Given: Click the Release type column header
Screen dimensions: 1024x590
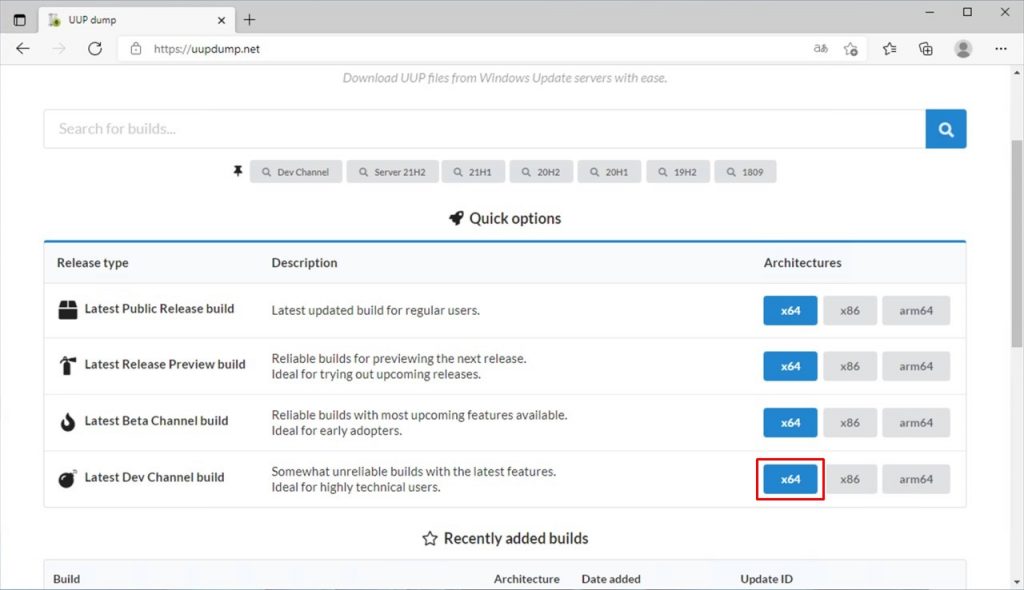Looking at the screenshot, I should click(93, 263).
